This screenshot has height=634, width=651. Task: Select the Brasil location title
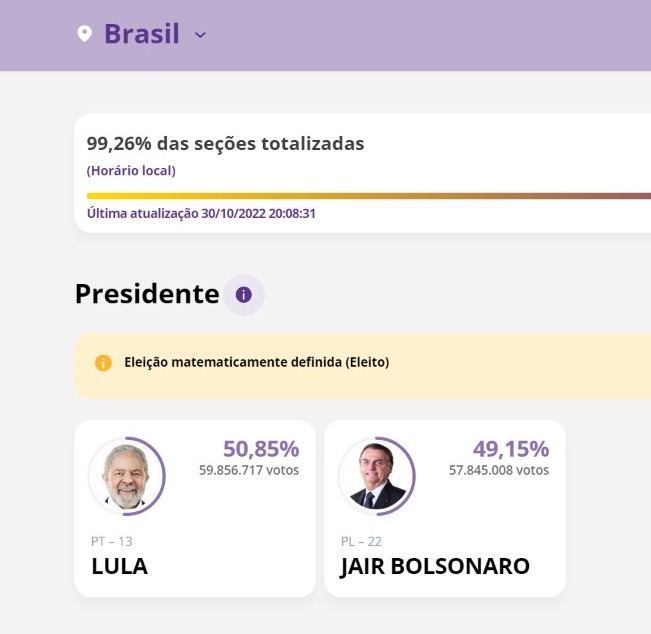(142, 34)
